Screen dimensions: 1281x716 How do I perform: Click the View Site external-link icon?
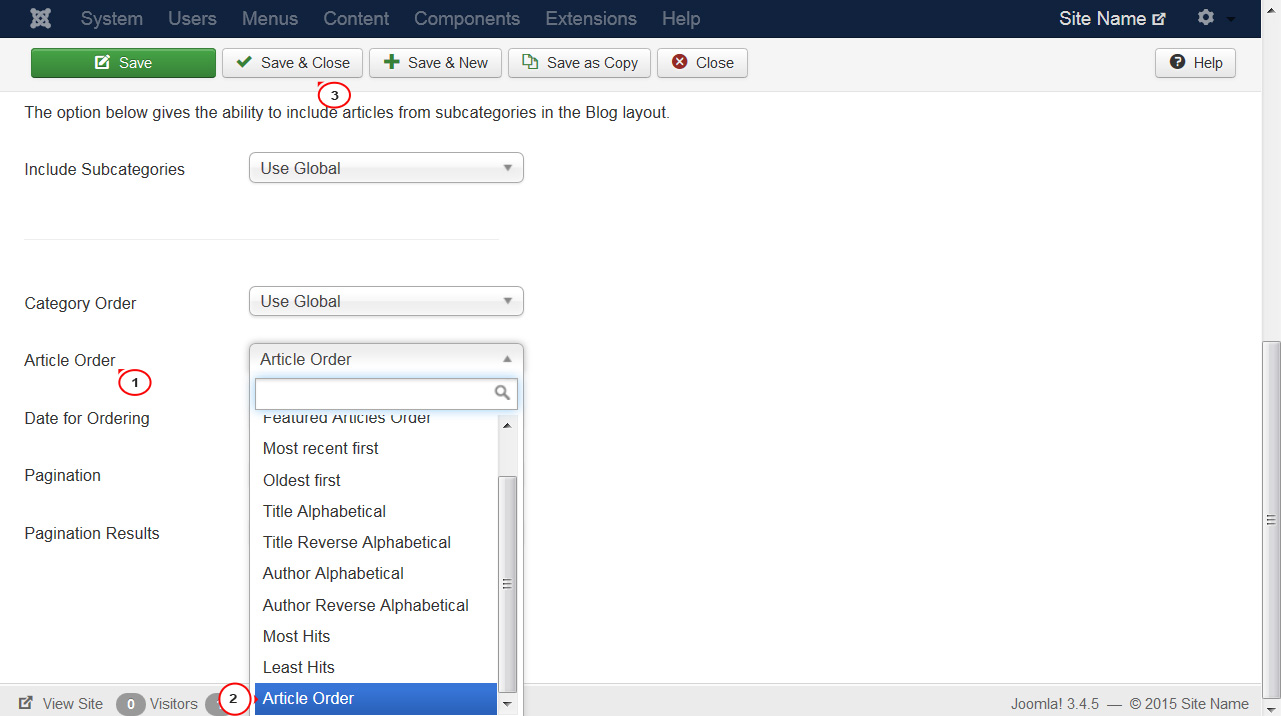26,703
